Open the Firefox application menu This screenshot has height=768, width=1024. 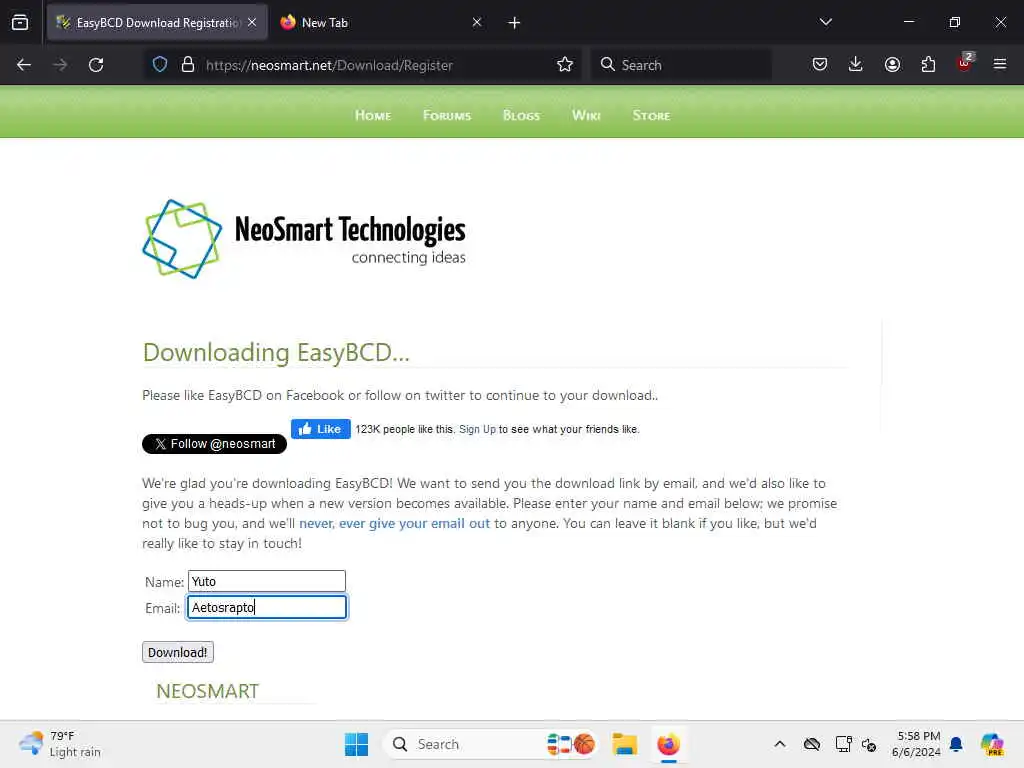(1000, 64)
